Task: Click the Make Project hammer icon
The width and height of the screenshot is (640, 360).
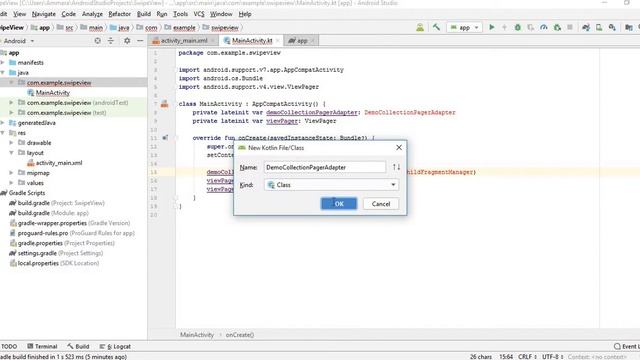Action: [436, 27]
